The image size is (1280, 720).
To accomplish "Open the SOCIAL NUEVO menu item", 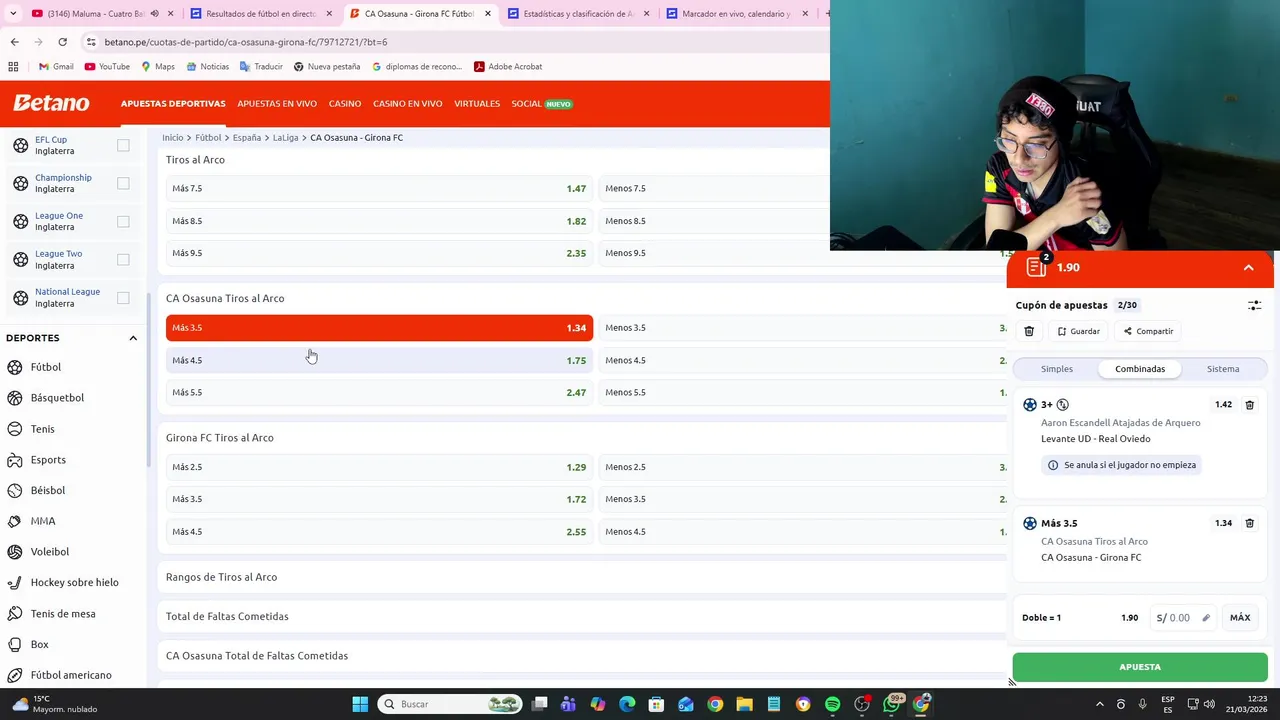I will 542,104.
